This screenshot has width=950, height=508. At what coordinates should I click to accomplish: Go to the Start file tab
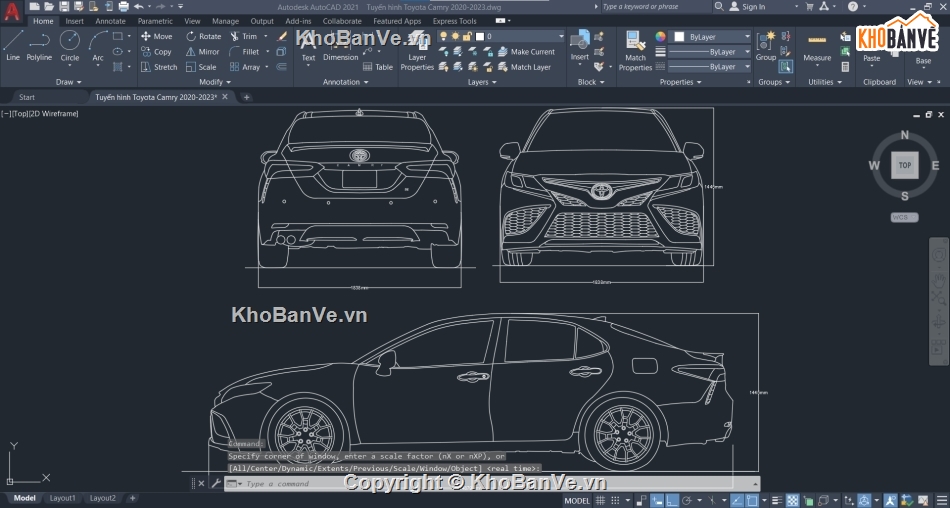pos(27,97)
